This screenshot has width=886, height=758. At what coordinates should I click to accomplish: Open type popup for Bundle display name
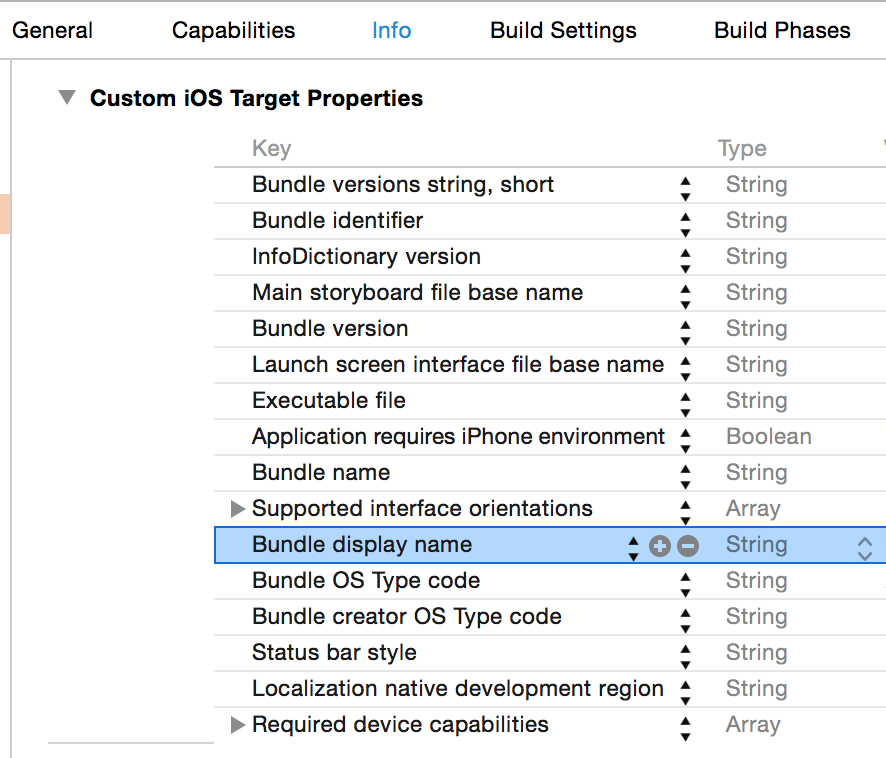point(865,546)
